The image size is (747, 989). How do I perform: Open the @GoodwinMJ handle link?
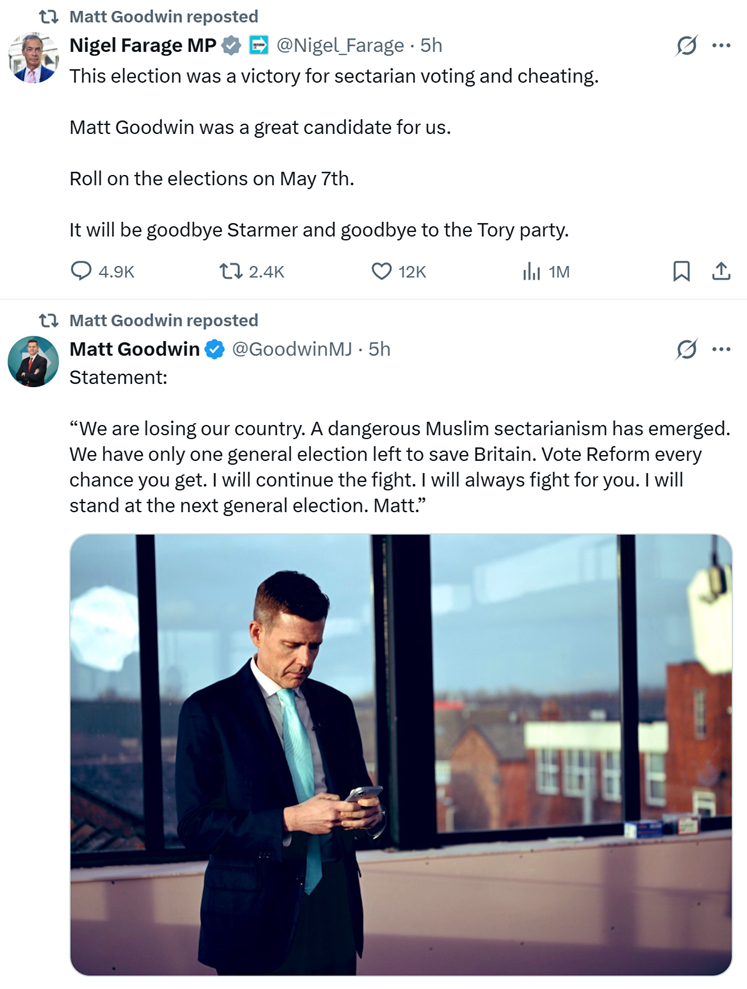coord(294,349)
